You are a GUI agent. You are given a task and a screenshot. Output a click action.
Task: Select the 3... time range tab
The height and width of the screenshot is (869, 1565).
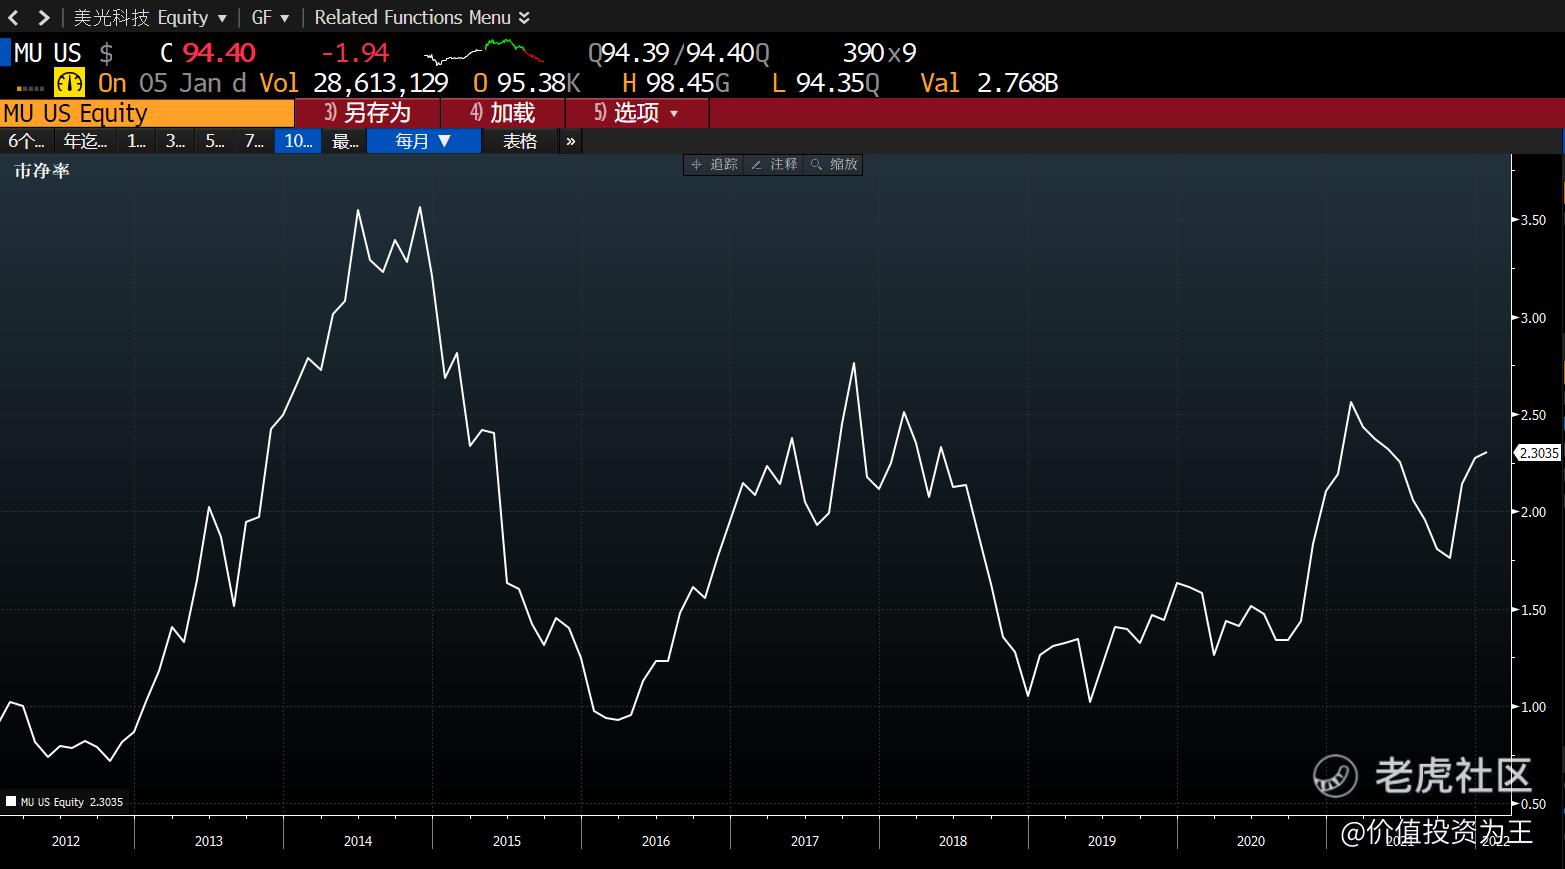click(175, 141)
